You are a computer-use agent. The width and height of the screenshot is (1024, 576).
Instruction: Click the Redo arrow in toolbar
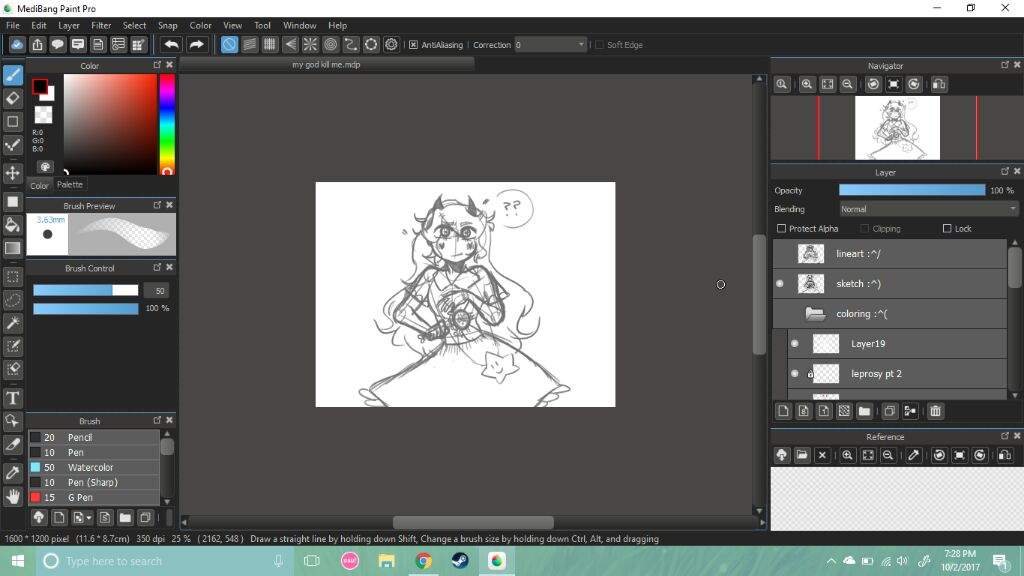tap(196, 44)
